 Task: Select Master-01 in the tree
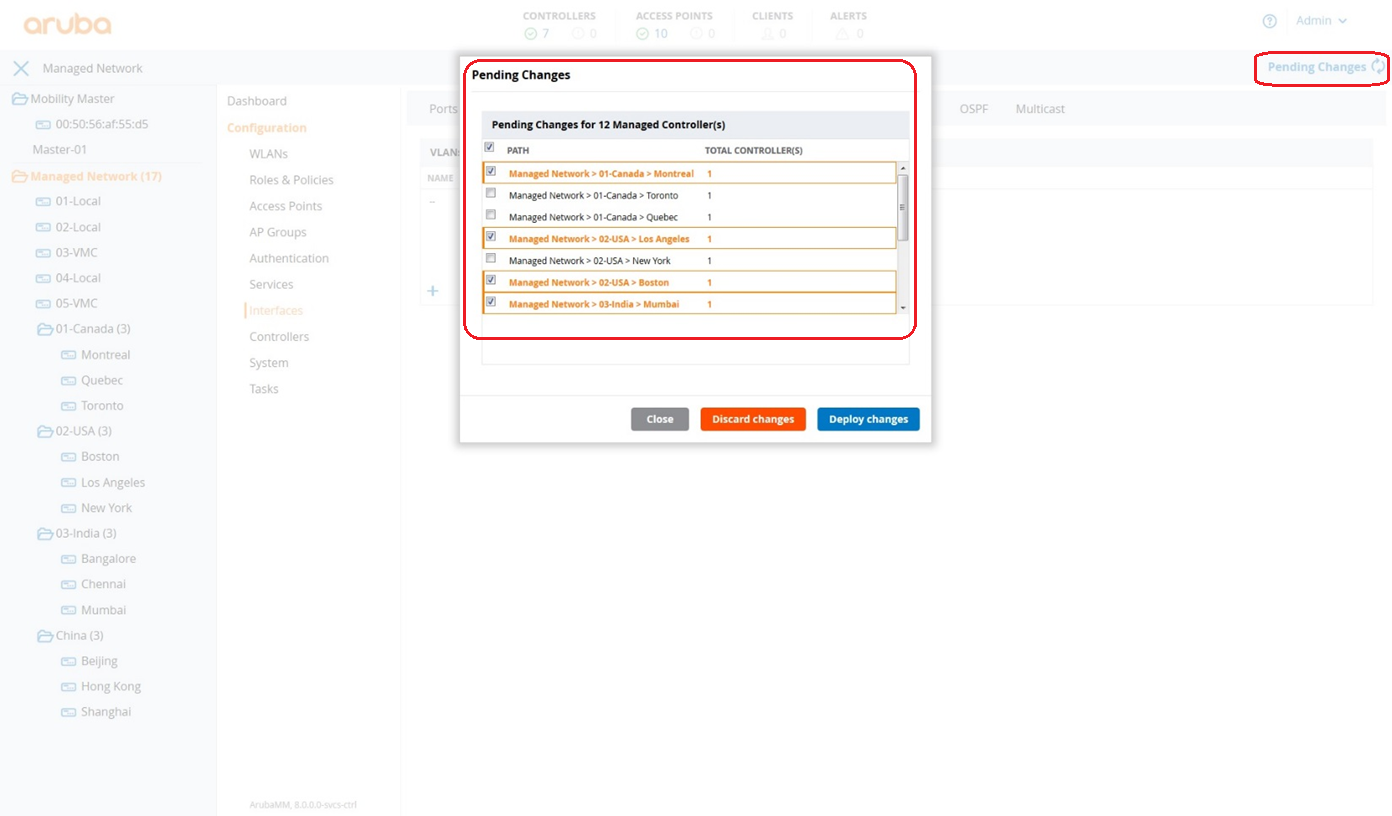[60, 150]
